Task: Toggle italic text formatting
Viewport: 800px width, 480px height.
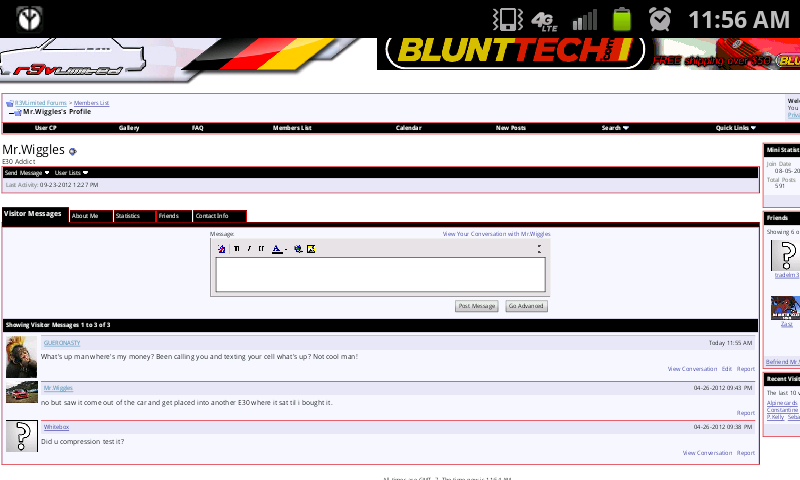Action: 249,248
